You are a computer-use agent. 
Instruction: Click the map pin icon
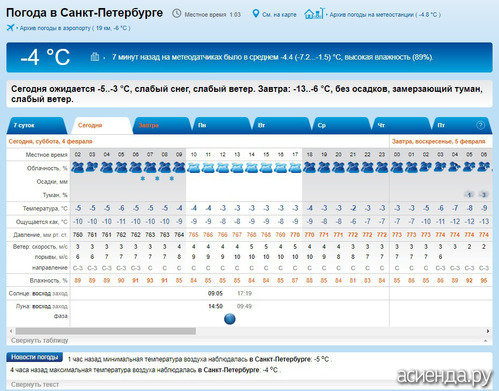coord(255,14)
